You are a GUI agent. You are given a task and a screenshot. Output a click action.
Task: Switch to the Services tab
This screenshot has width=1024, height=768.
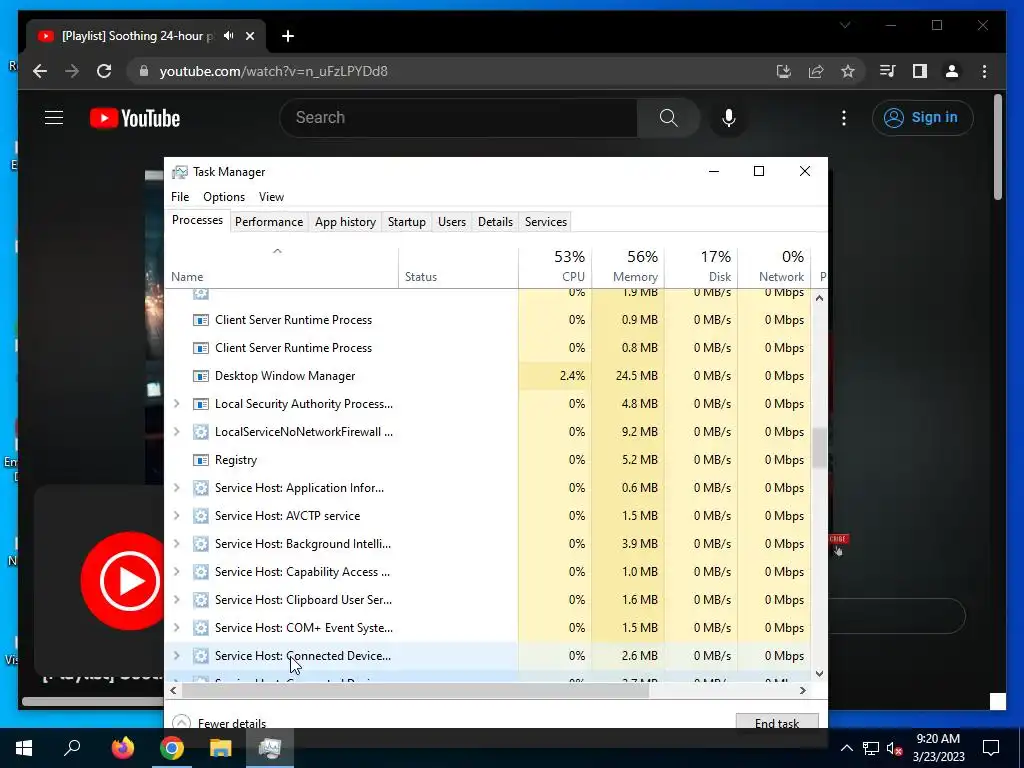pos(546,221)
